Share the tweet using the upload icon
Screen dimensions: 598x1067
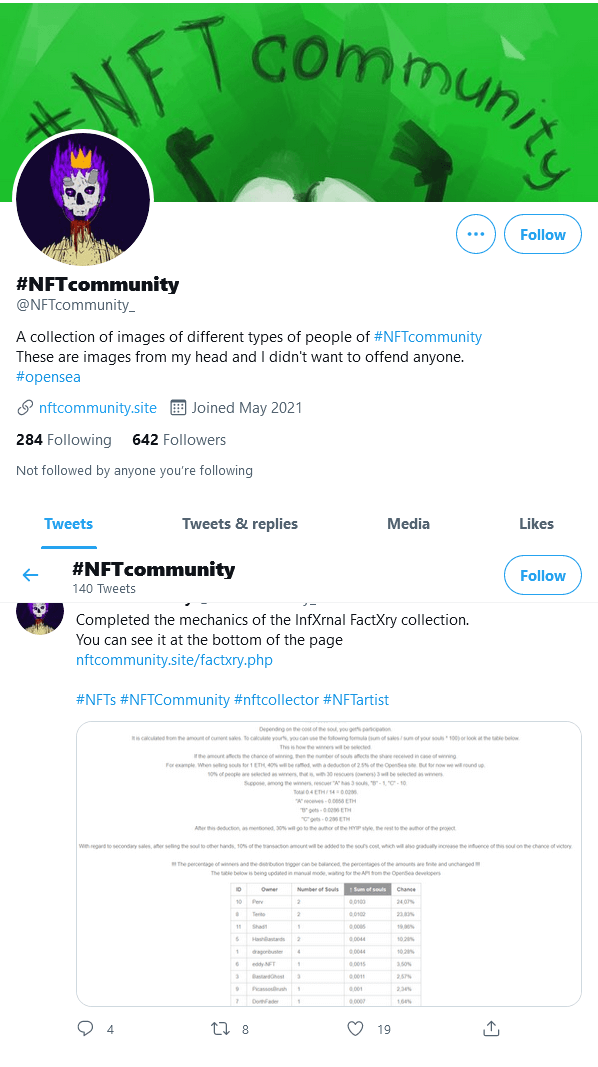(491, 1028)
